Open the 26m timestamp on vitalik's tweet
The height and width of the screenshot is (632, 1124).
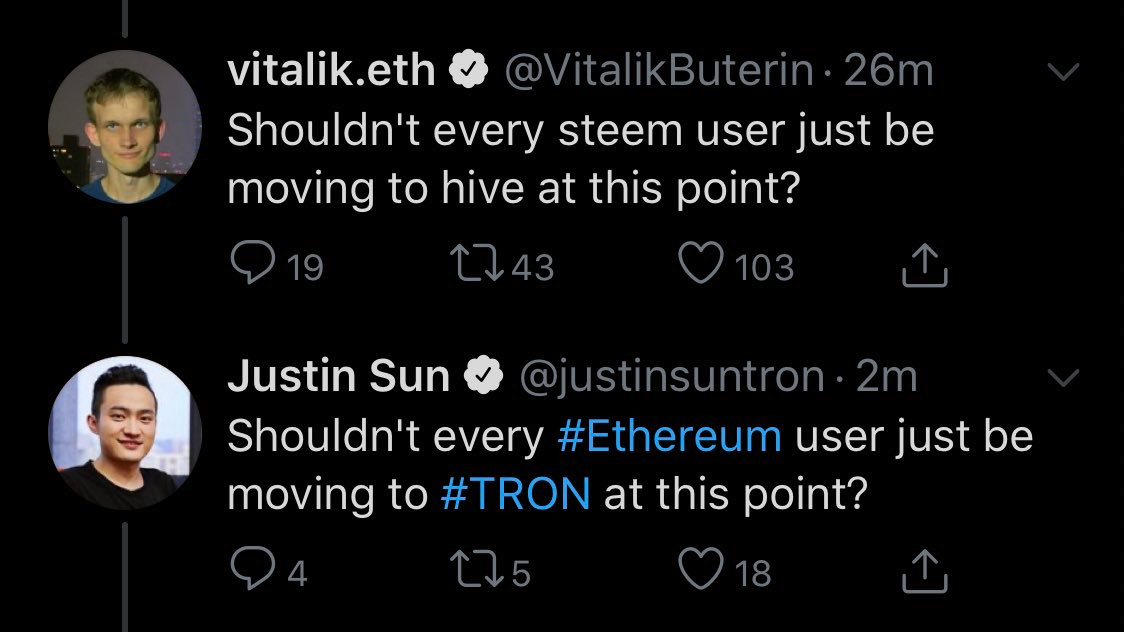coord(889,71)
